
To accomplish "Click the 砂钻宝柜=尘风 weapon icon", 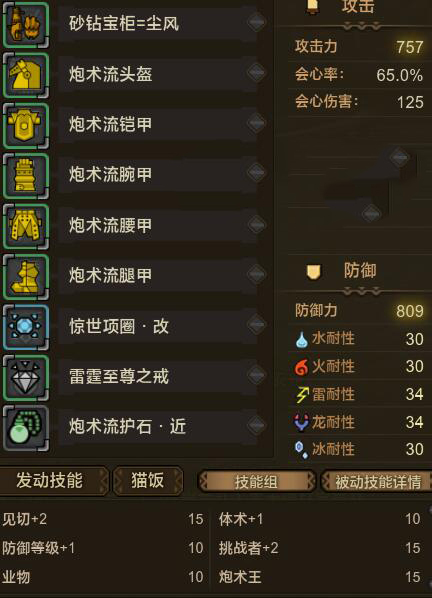I will [x=26, y=24].
